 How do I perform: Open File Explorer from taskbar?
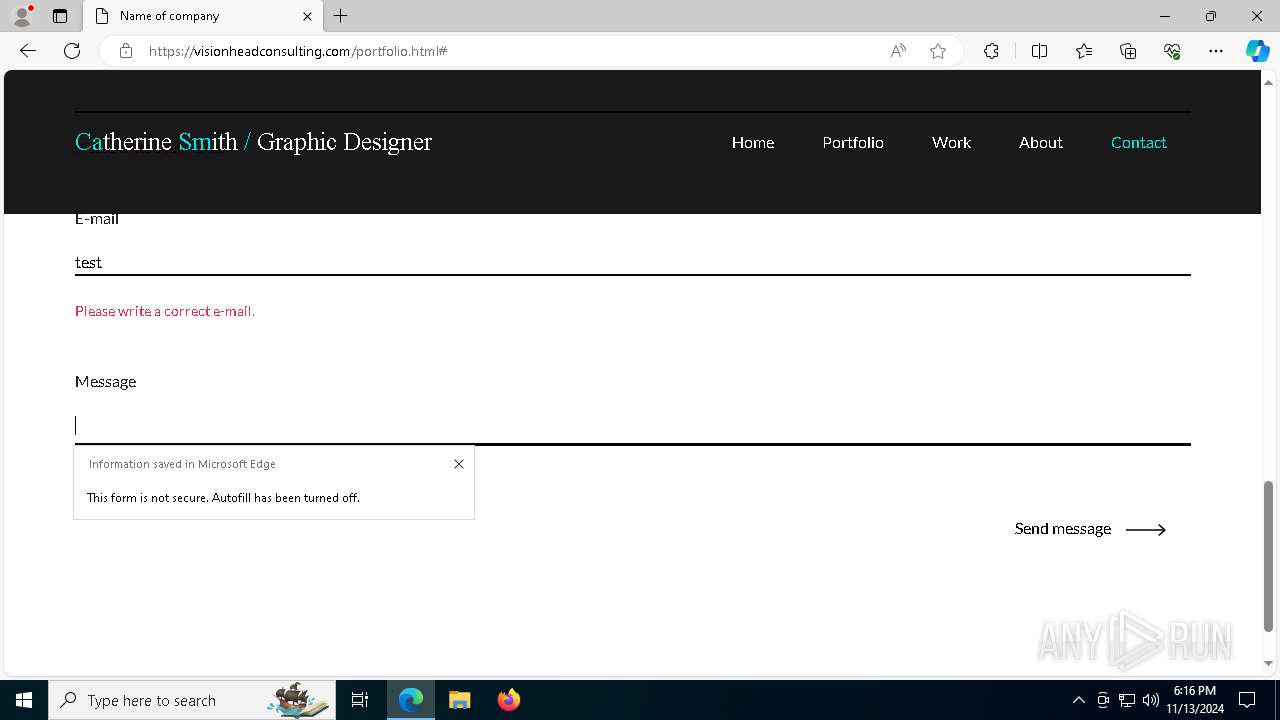(459, 700)
